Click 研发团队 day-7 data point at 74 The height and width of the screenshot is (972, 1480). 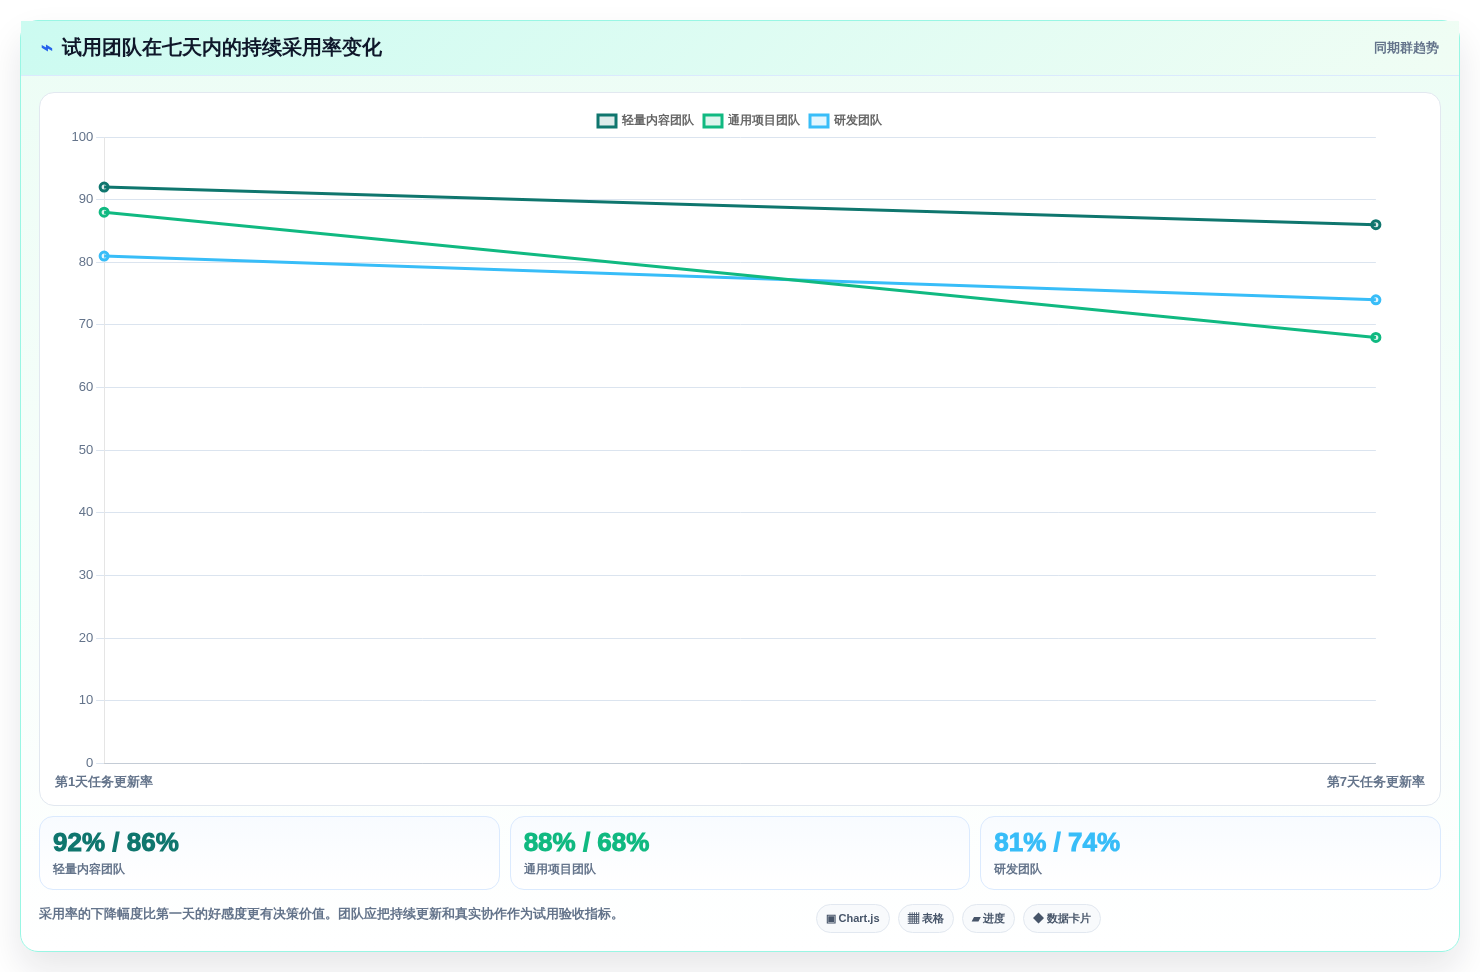point(1376,300)
